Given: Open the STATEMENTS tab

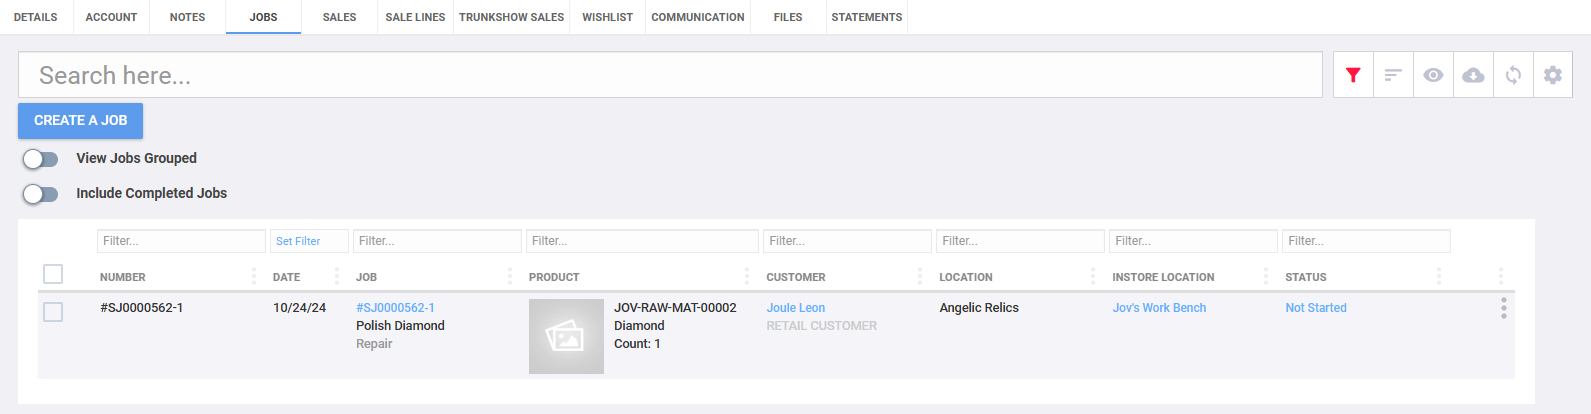Looking at the screenshot, I should tap(867, 17).
